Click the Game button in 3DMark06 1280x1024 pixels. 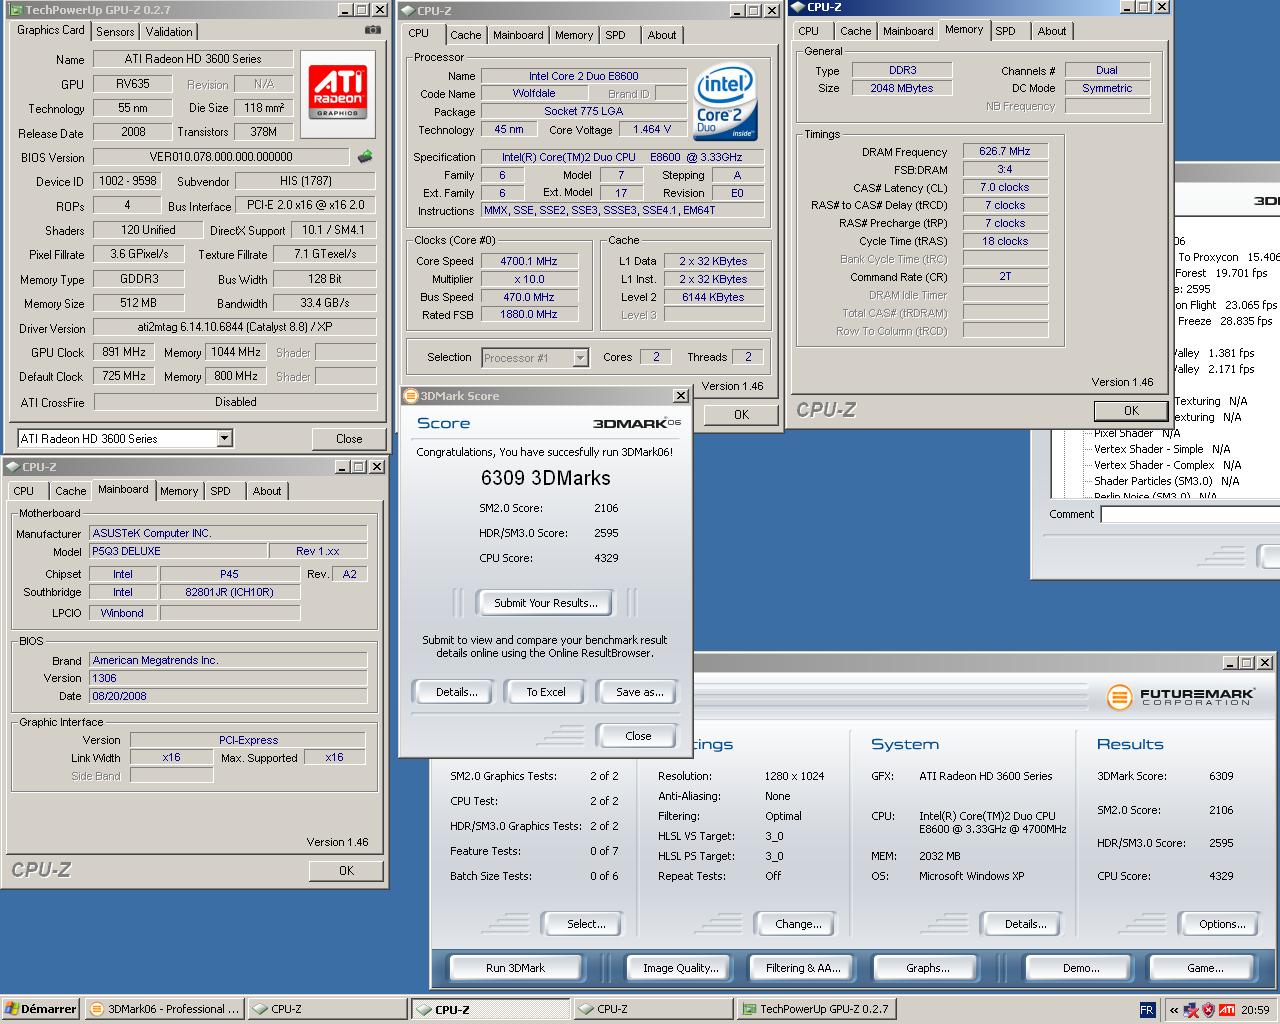(1205, 968)
